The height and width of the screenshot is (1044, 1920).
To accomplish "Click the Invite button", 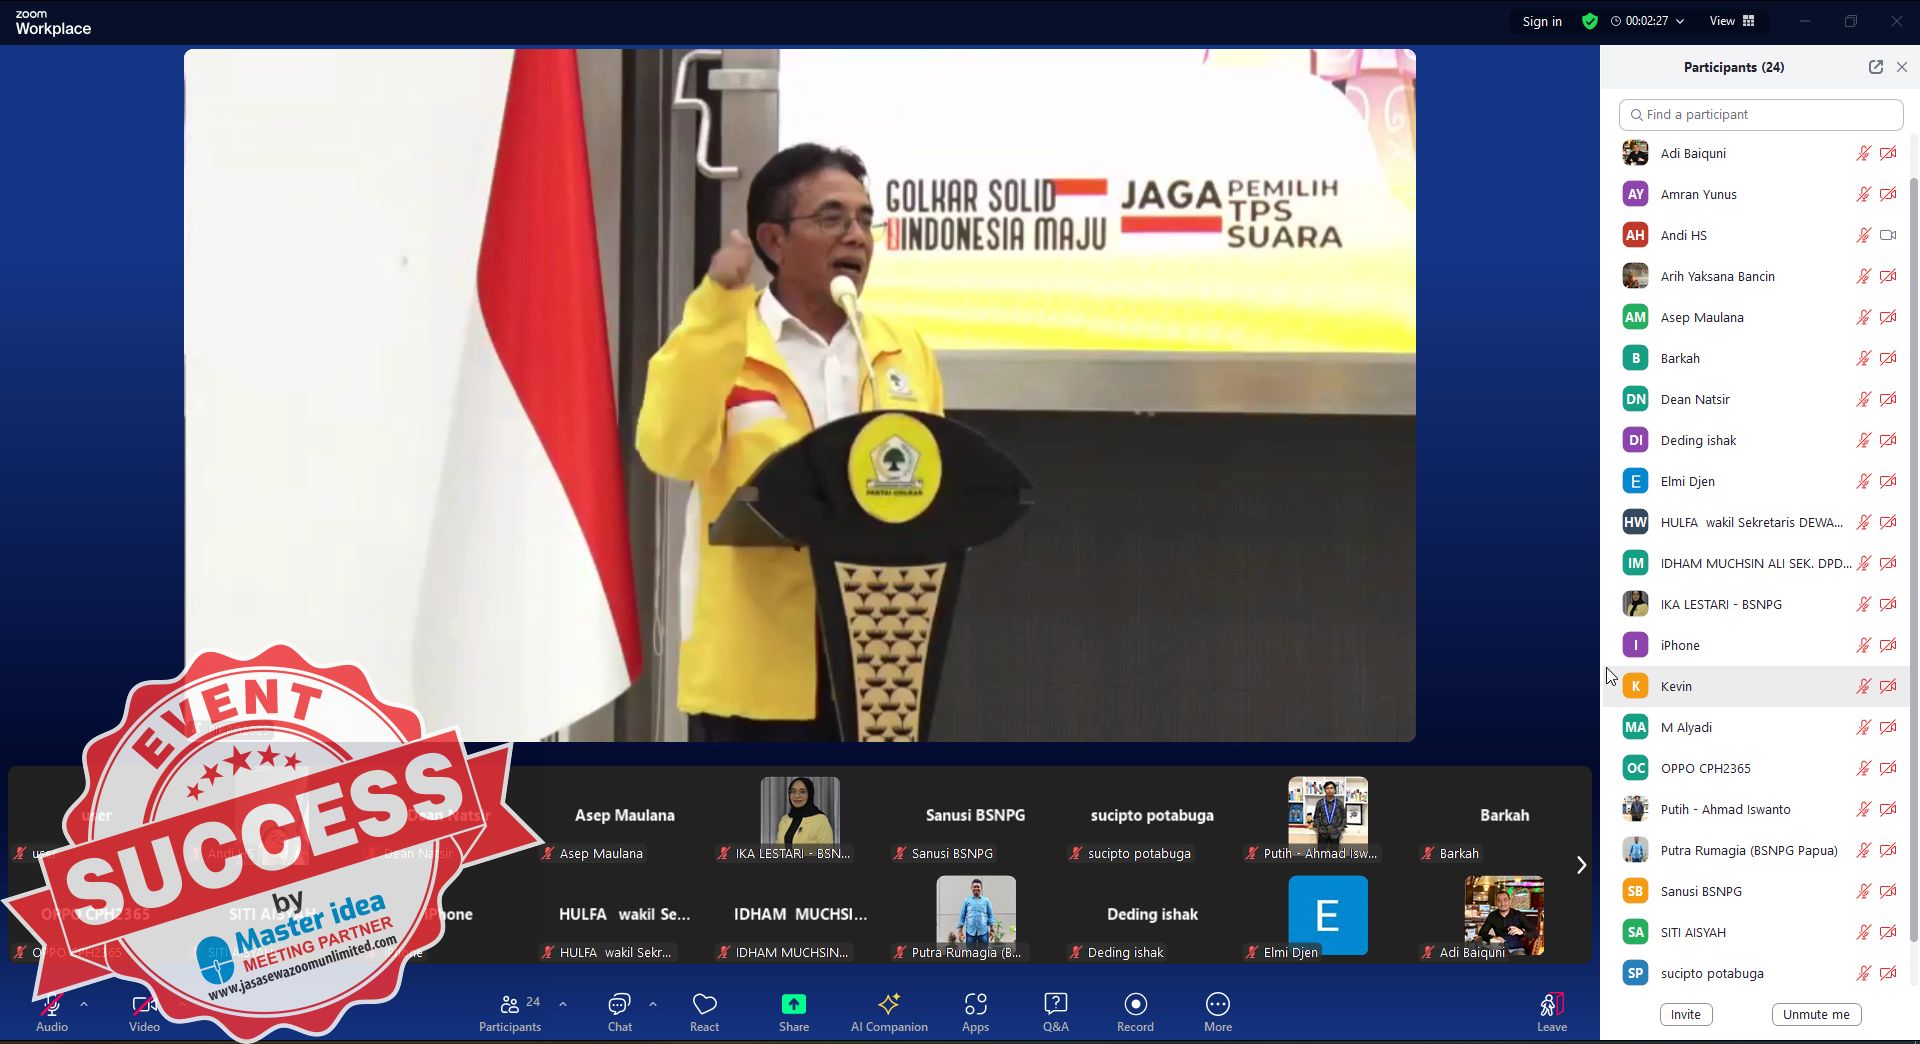I will (x=1685, y=1015).
